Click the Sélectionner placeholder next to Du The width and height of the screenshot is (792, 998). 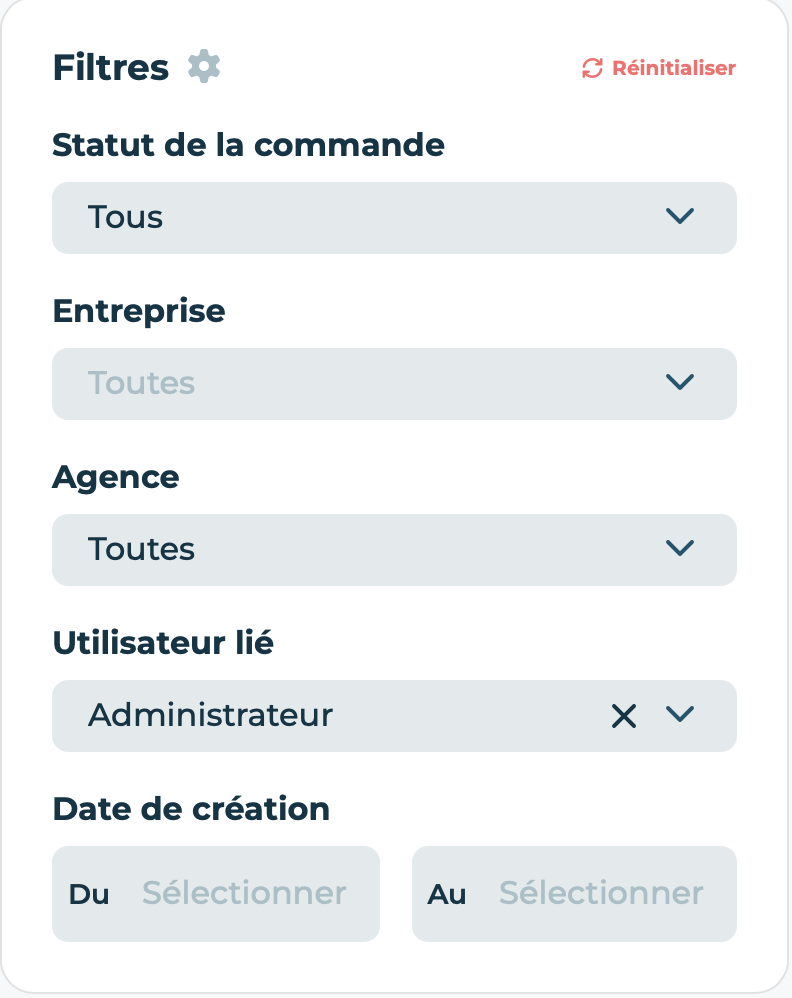tap(244, 893)
